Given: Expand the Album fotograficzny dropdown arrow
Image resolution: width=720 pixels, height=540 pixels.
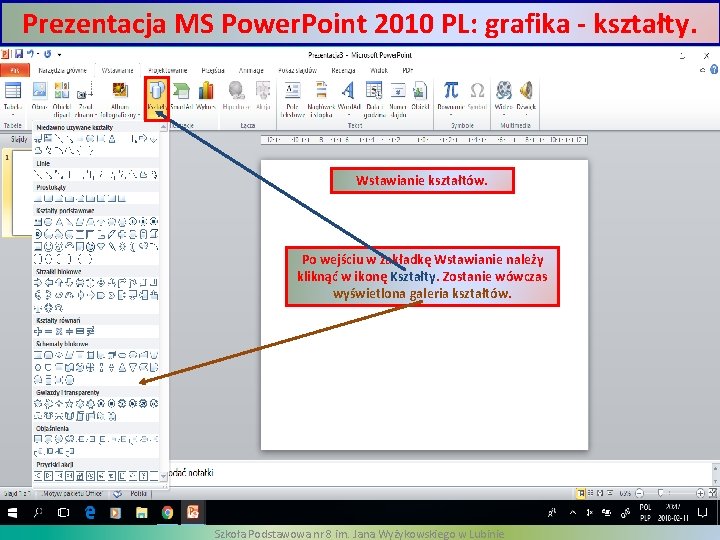Looking at the screenshot, I should pyautogui.click(x=139, y=115).
